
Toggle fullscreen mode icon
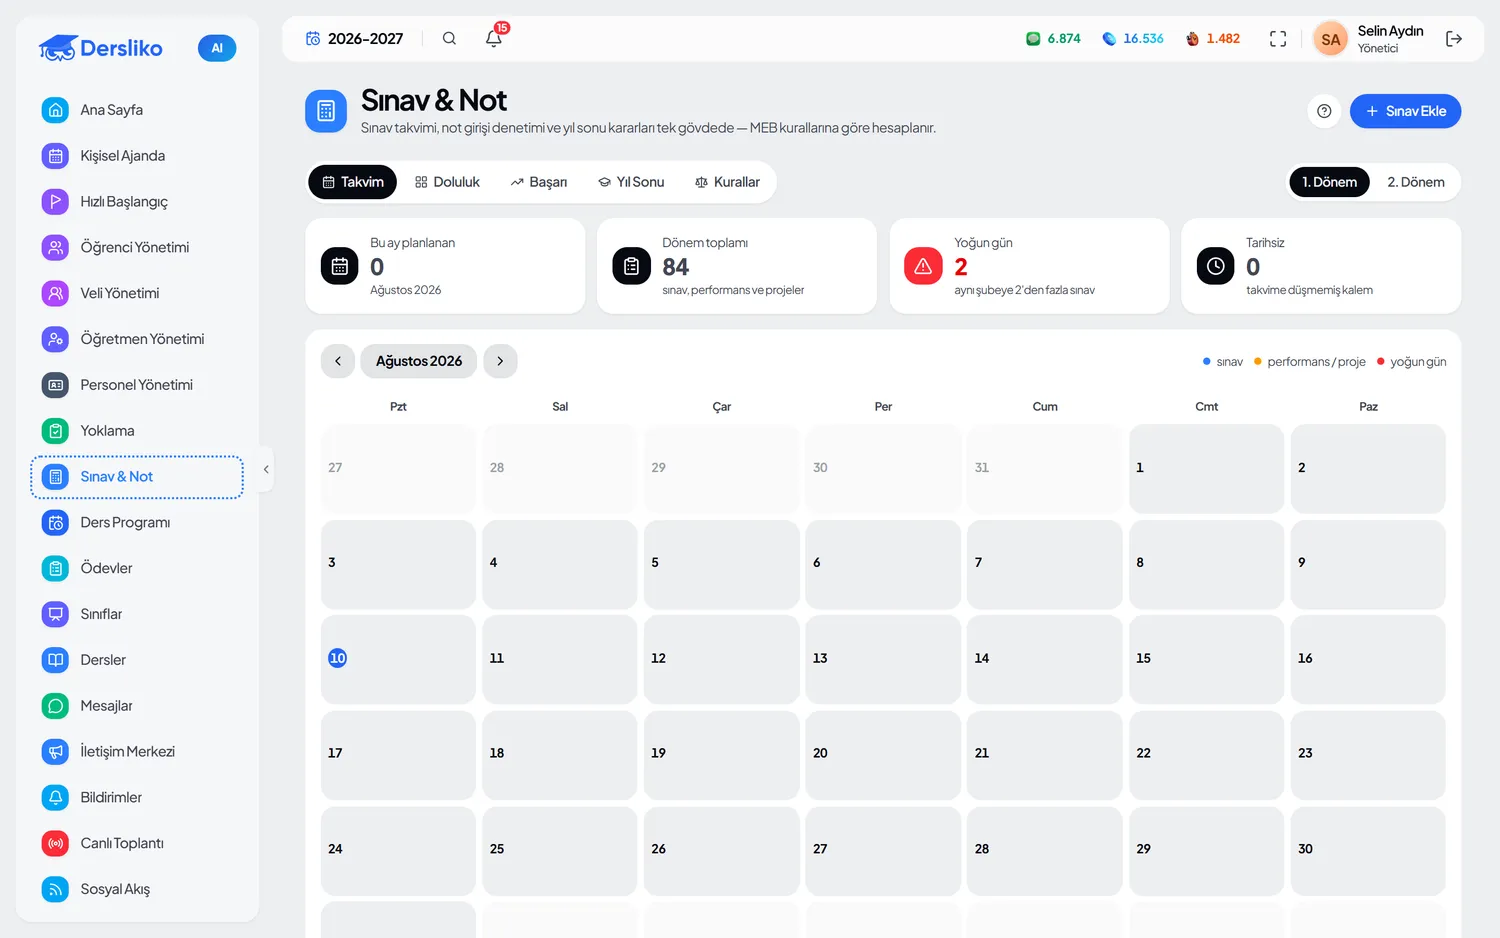pos(1278,39)
